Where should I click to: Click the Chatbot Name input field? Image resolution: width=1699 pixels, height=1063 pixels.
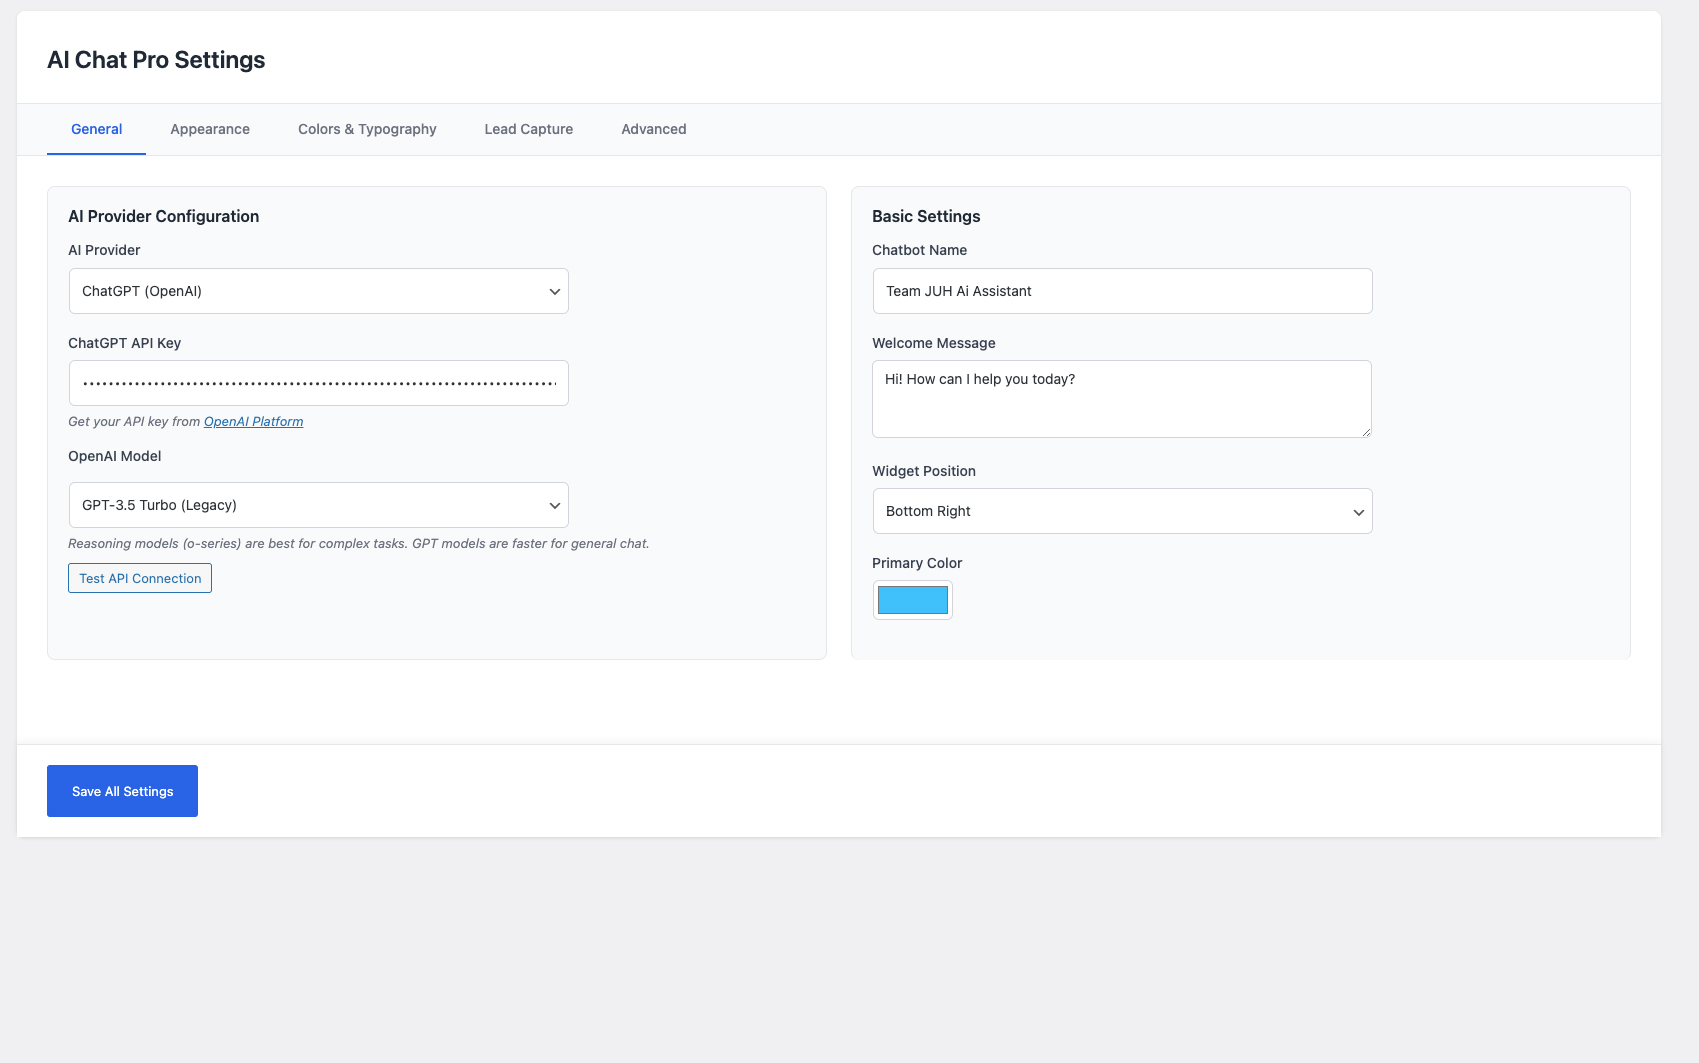pos(1122,291)
